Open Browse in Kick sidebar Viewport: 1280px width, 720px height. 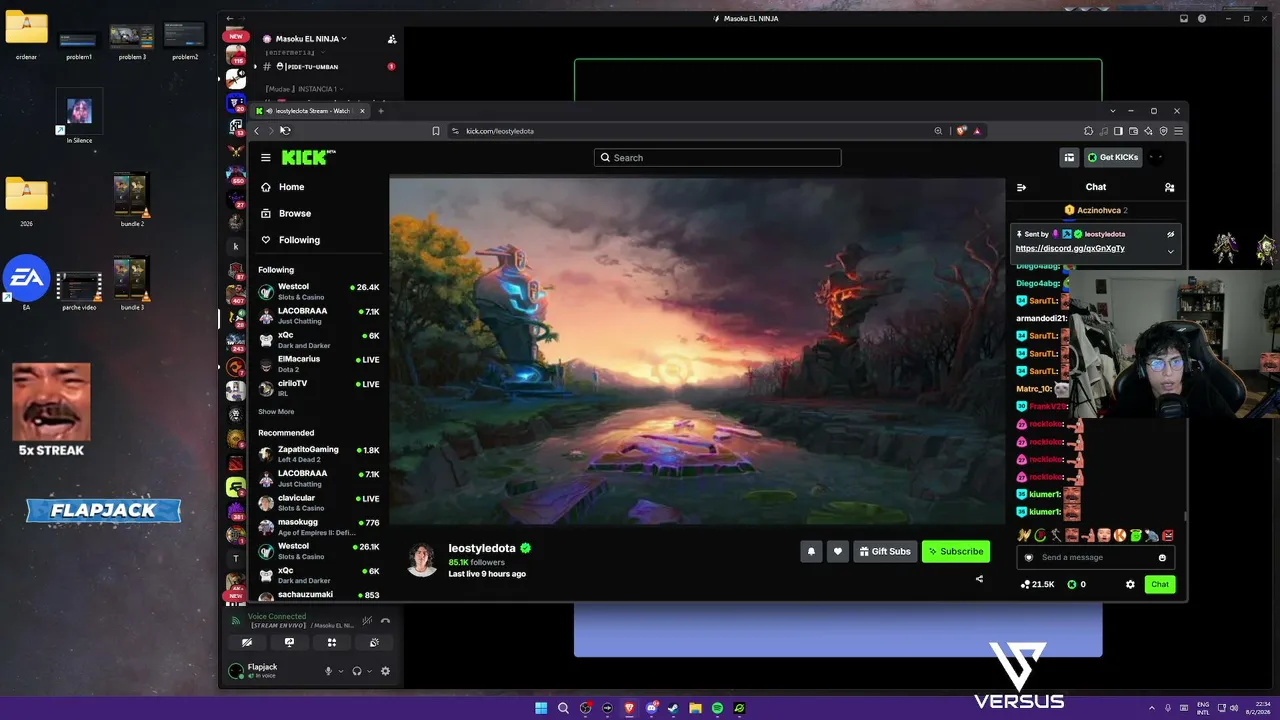[x=286, y=213]
